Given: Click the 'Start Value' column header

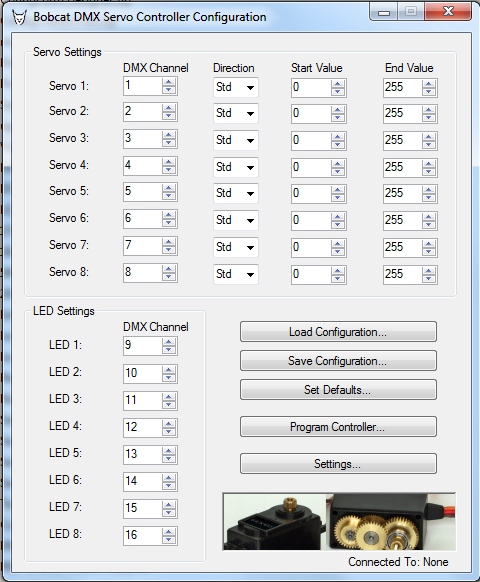Looking at the screenshot, I should (x=317, y=68).
